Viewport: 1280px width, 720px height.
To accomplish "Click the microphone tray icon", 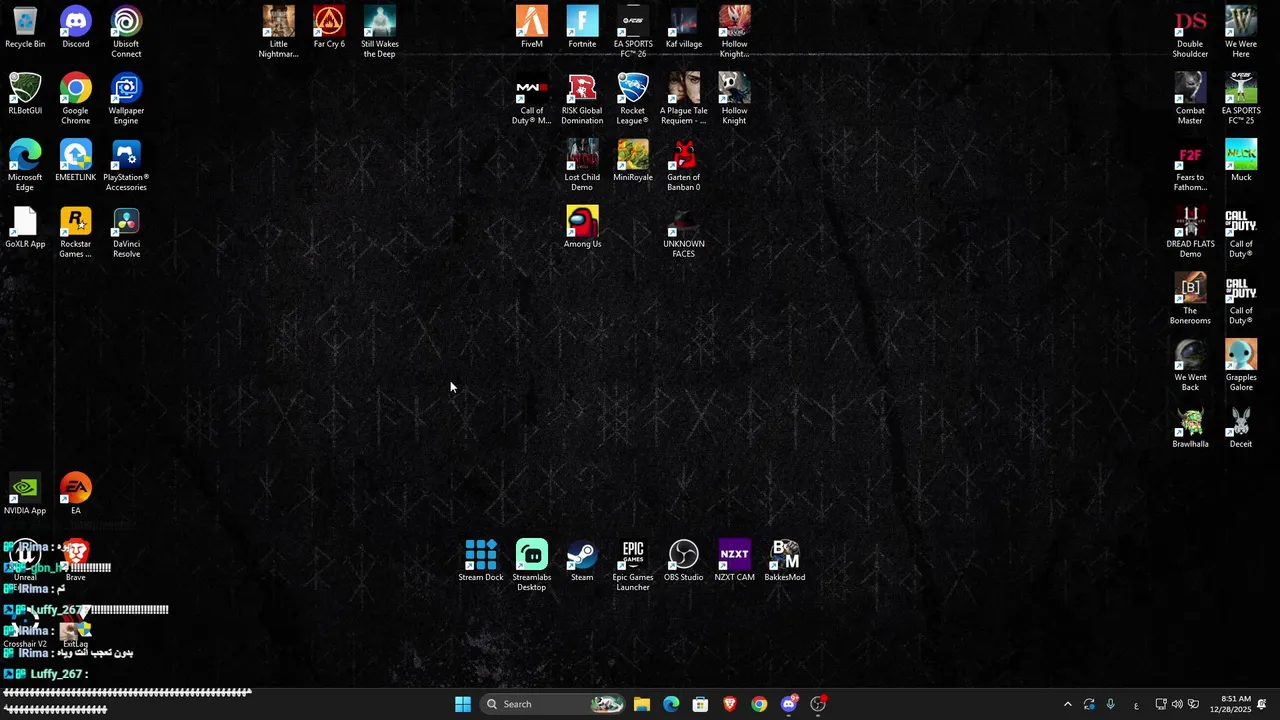I will (x=1110, y=704).
